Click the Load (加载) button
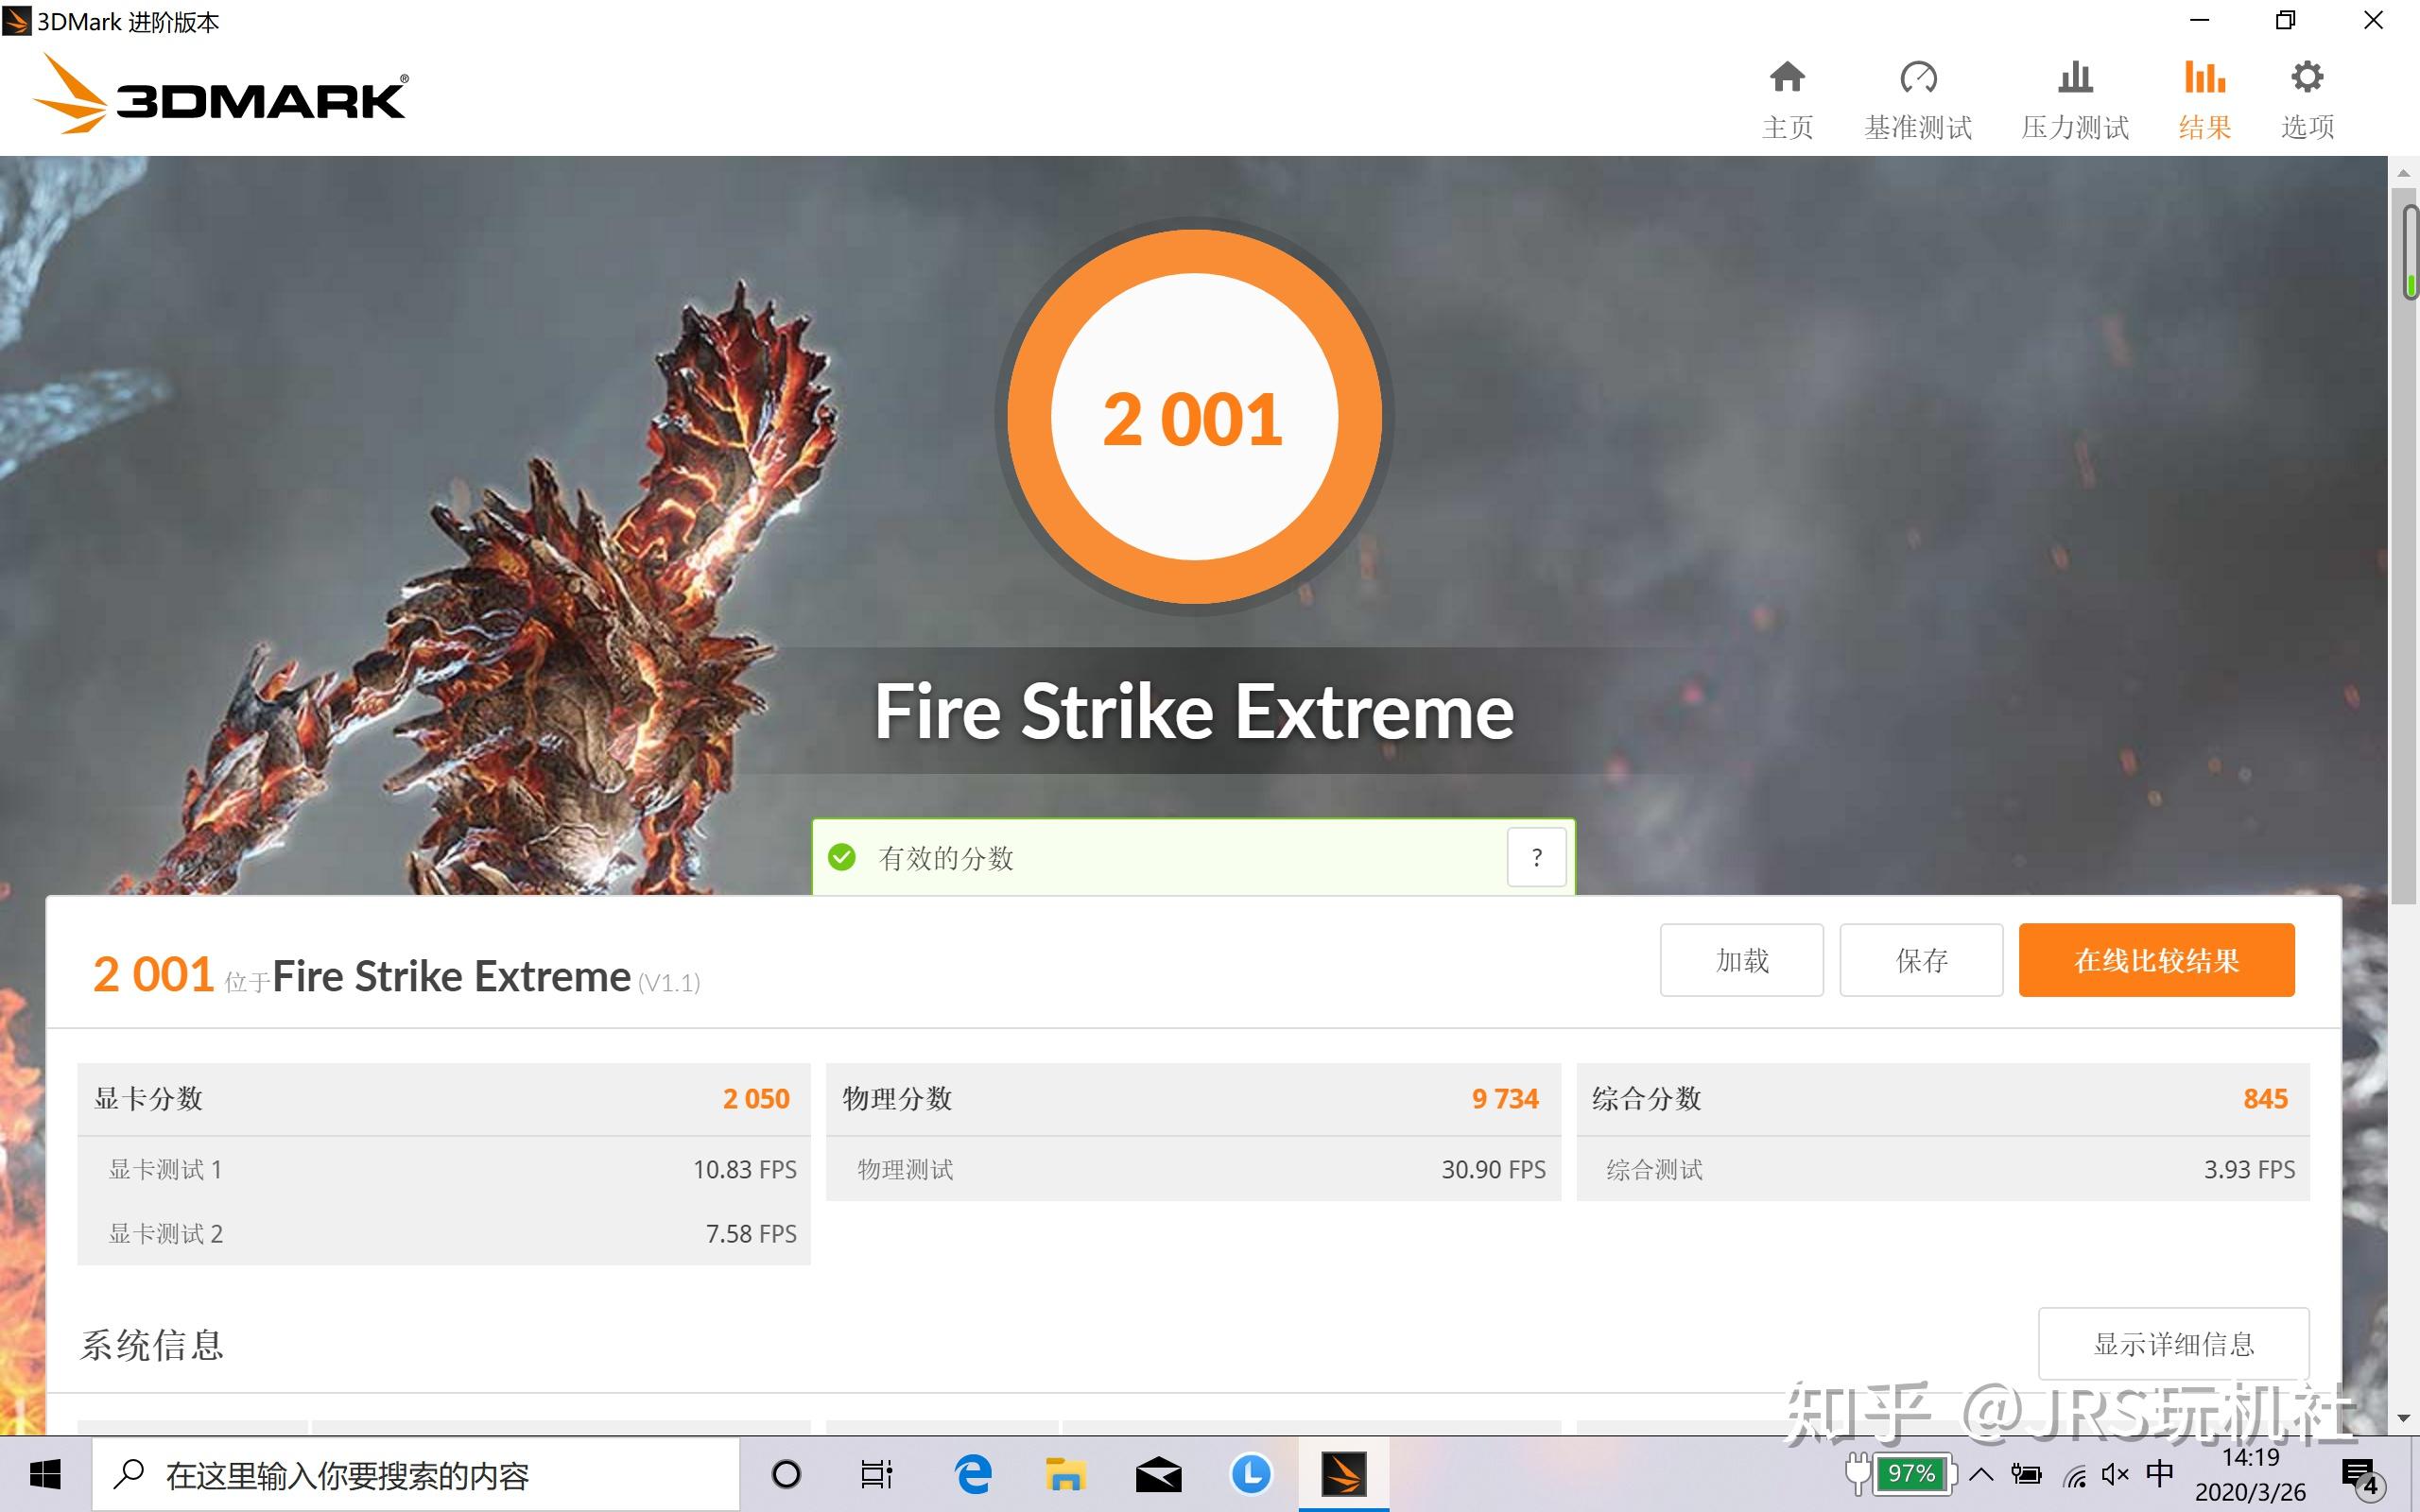2420x1512 pixels. click(1741, 960)
